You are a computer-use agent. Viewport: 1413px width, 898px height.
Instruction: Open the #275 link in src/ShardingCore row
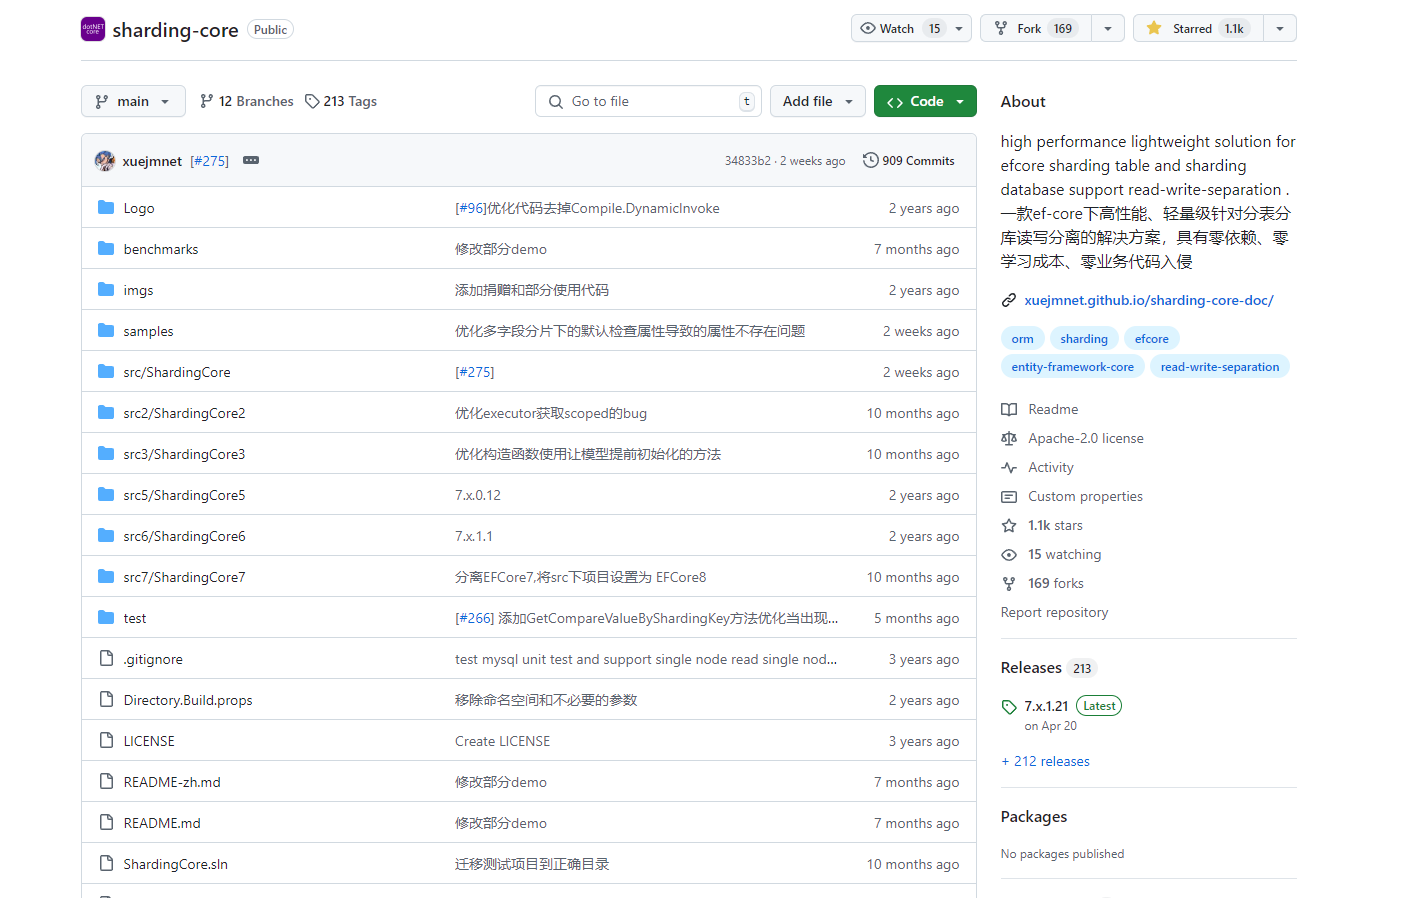pos(475,372)
